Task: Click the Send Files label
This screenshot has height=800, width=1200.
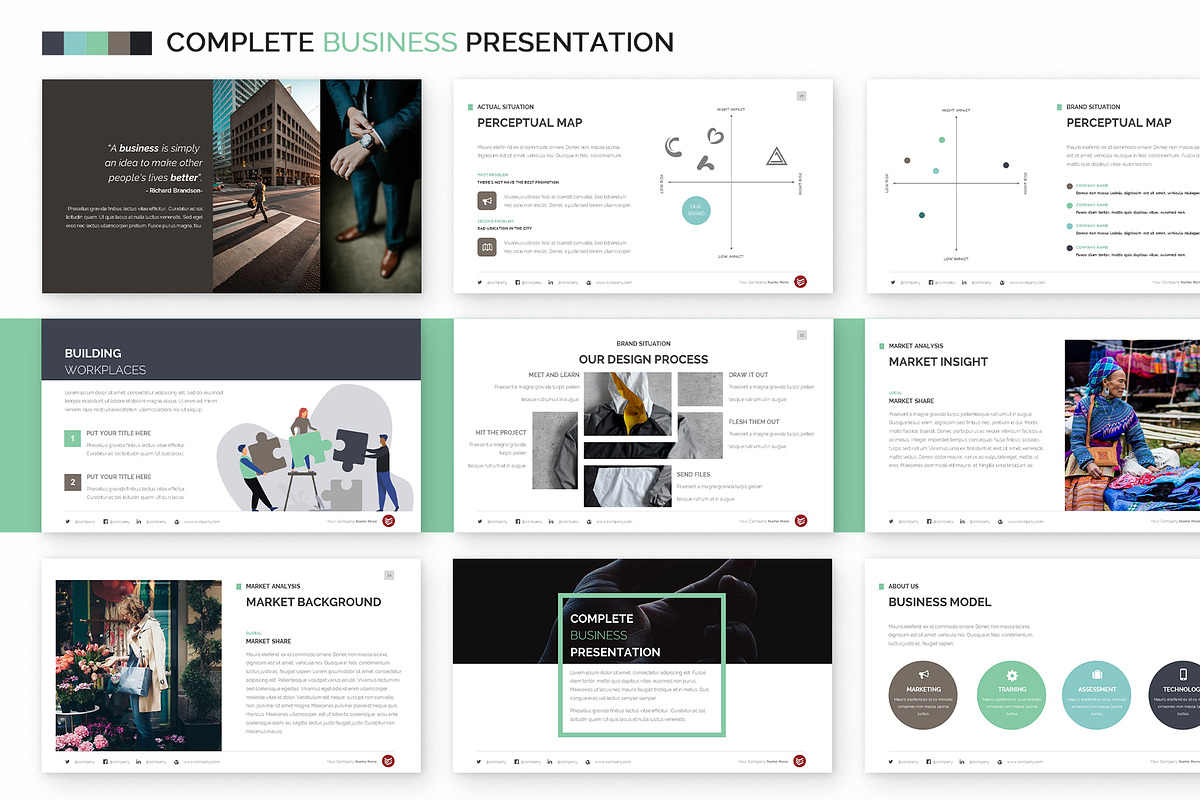Action: tap(694, 475)
